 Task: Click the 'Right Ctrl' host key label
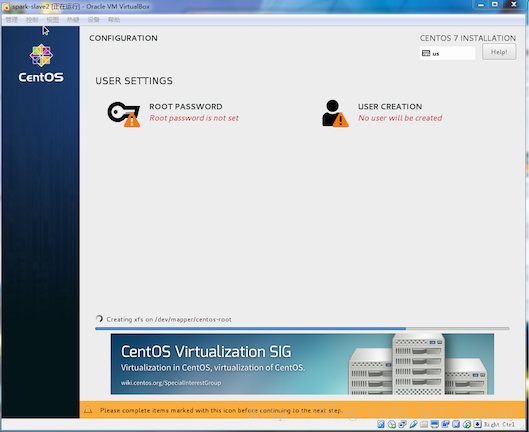[x=499, y=424]
